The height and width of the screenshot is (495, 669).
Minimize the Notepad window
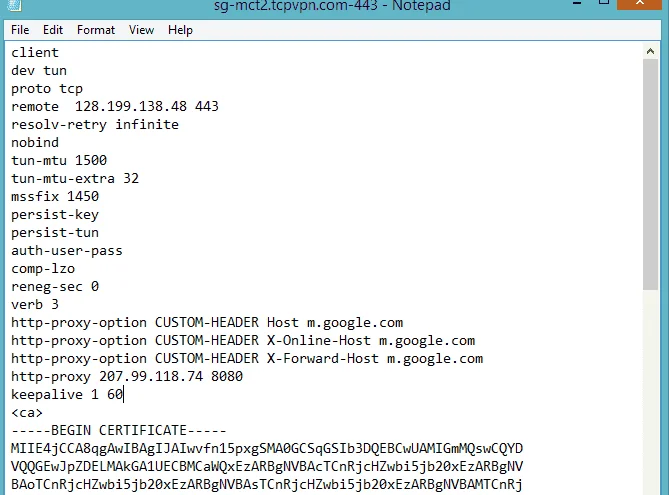(577, 3)
